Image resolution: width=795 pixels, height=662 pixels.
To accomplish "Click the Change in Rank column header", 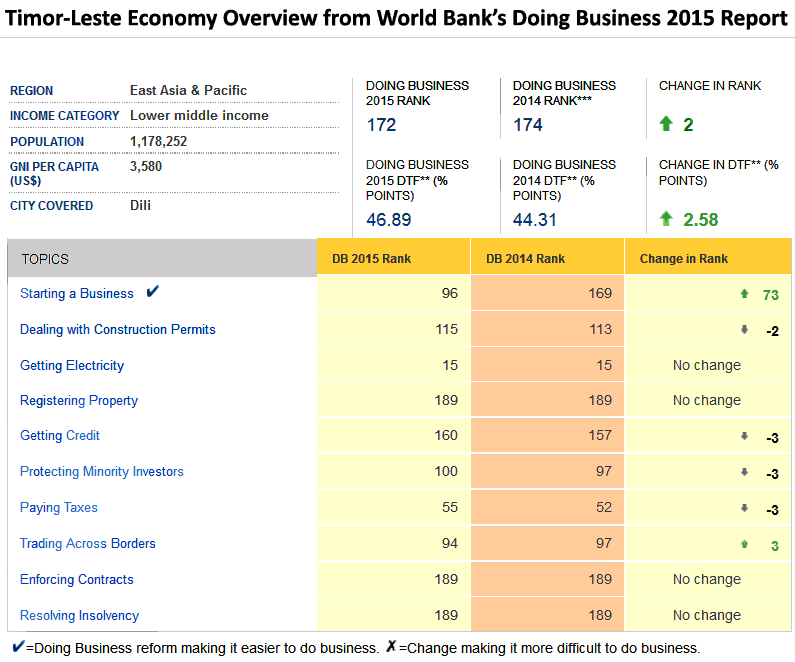I will pos(684,259).
